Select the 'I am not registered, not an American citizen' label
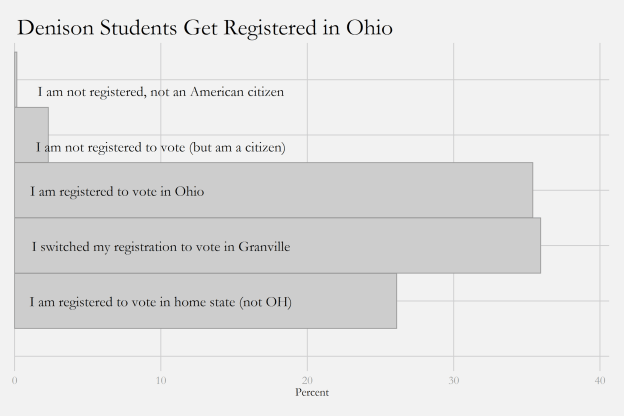 pyautogui.click(x=161, y=92)
